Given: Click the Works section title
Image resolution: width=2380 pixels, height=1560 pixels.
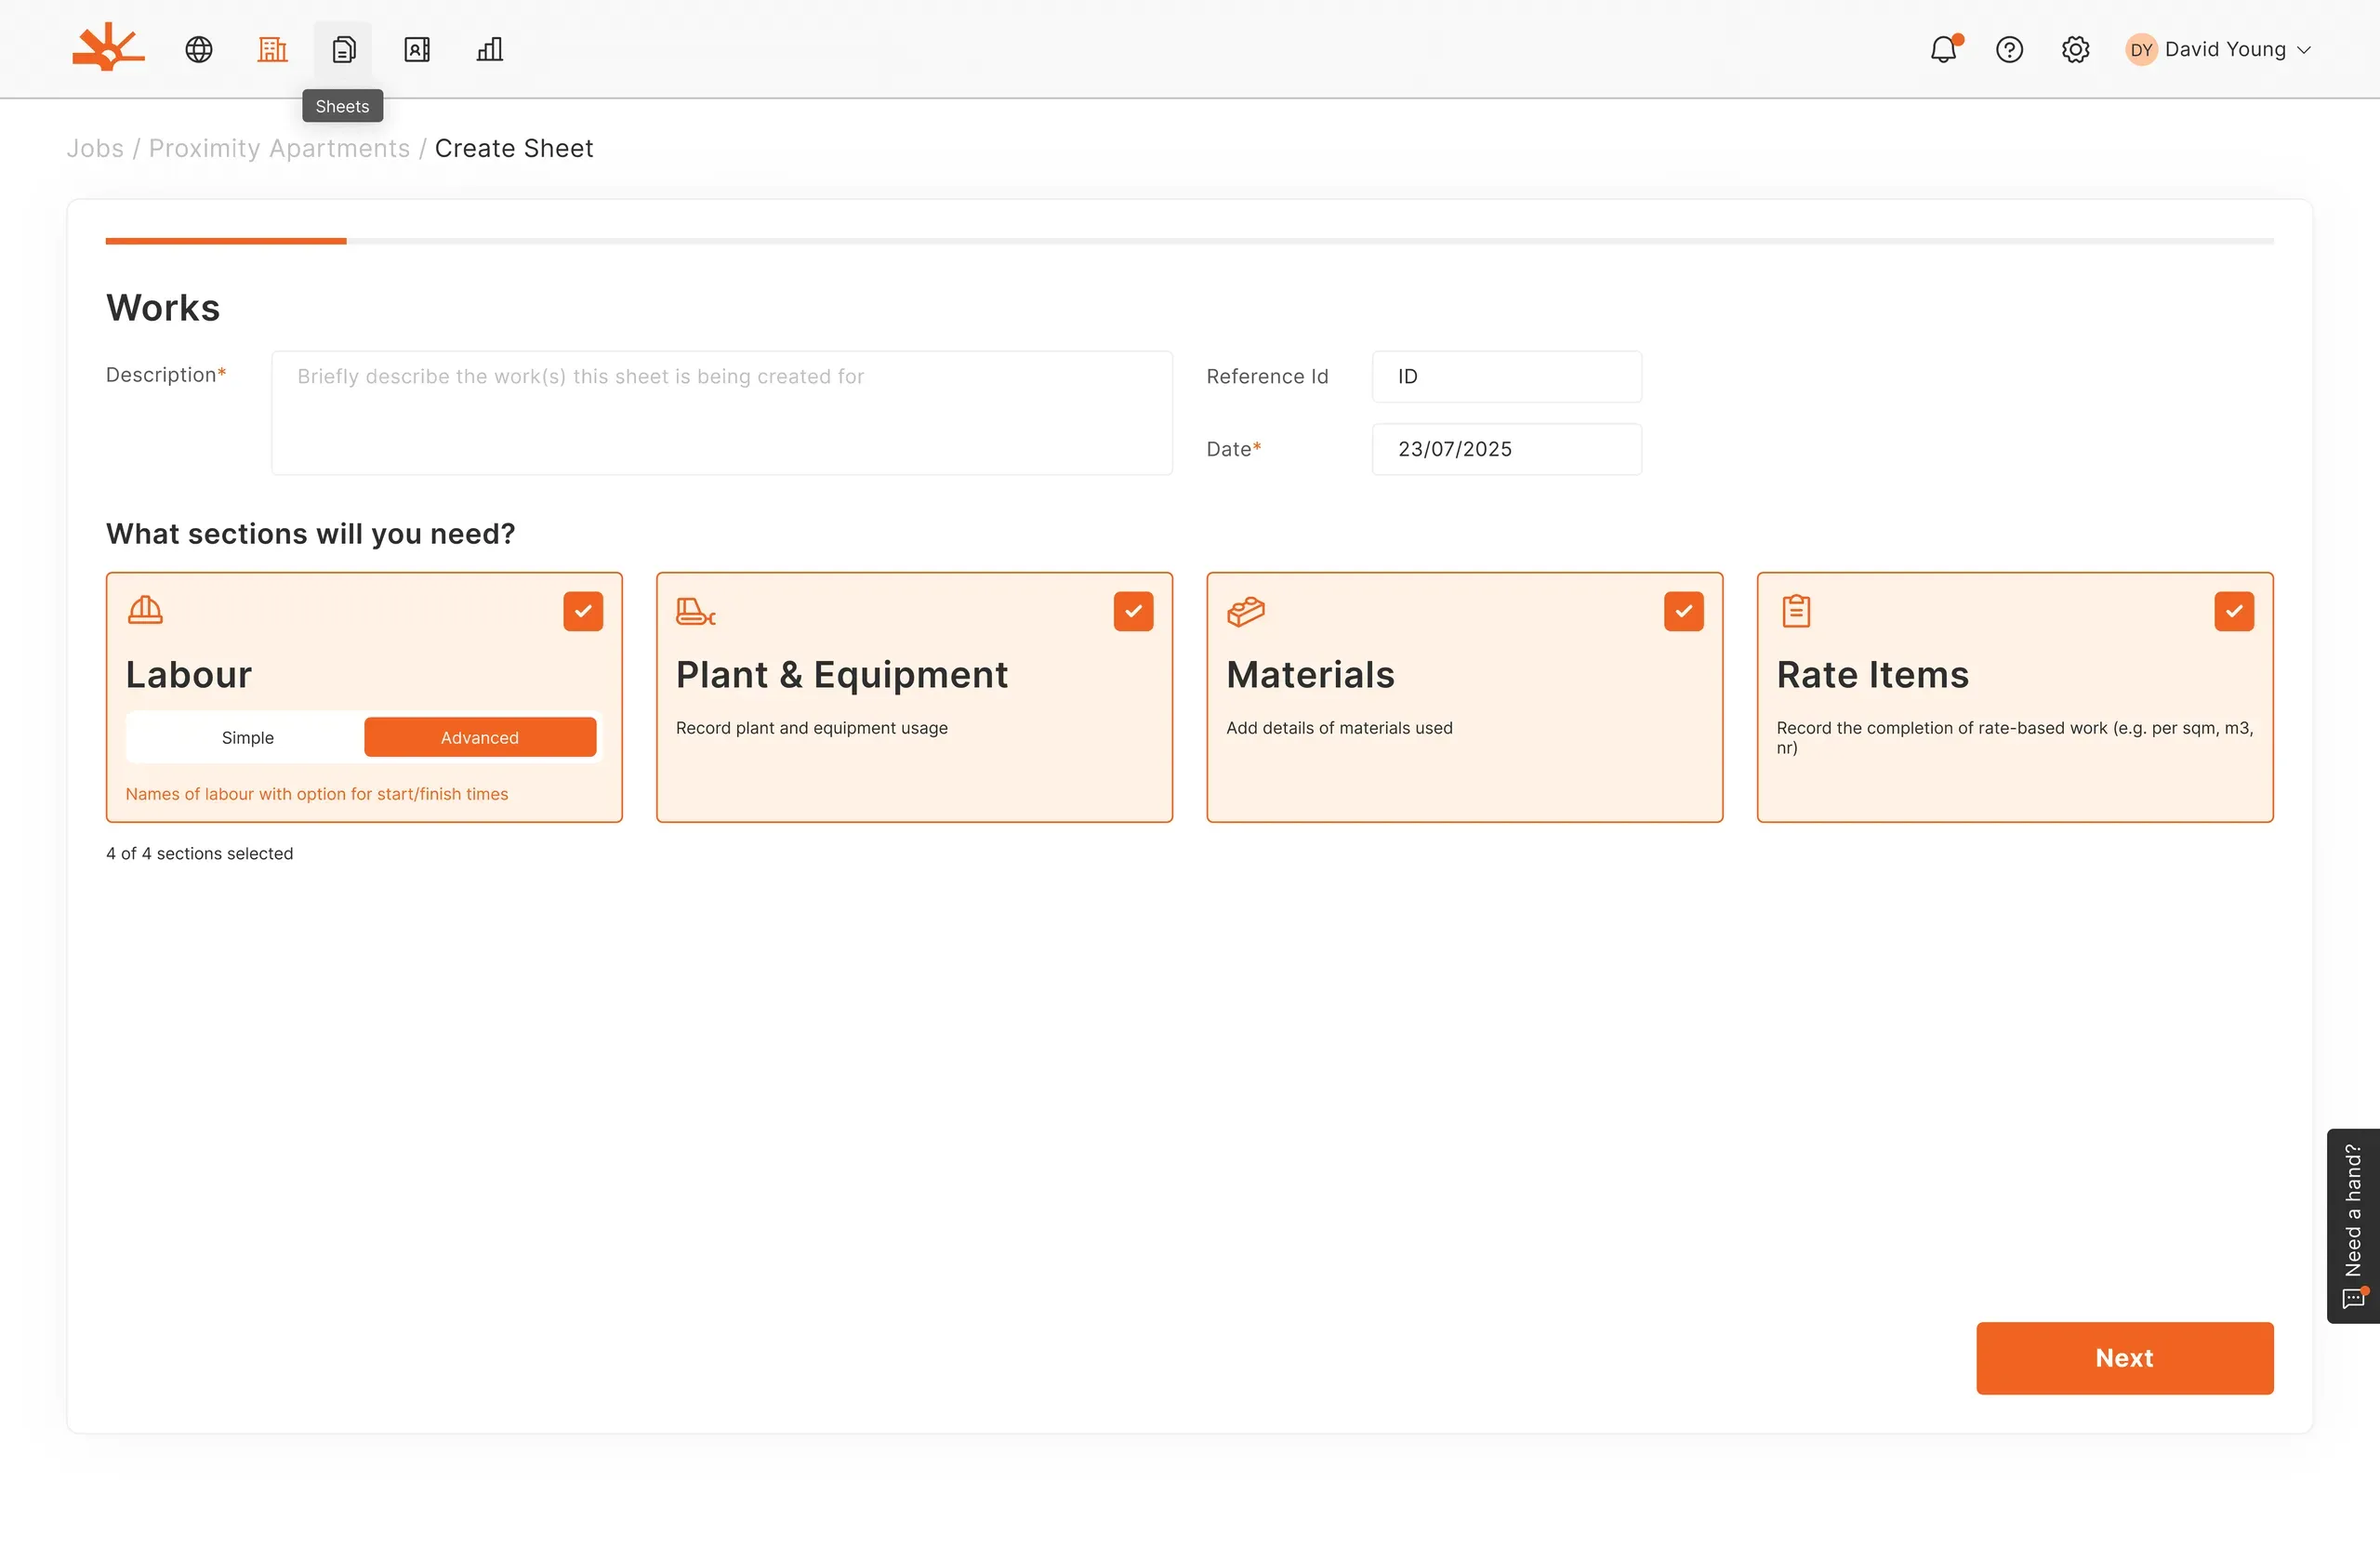Looking at the screenshot, I should point(163,307).
